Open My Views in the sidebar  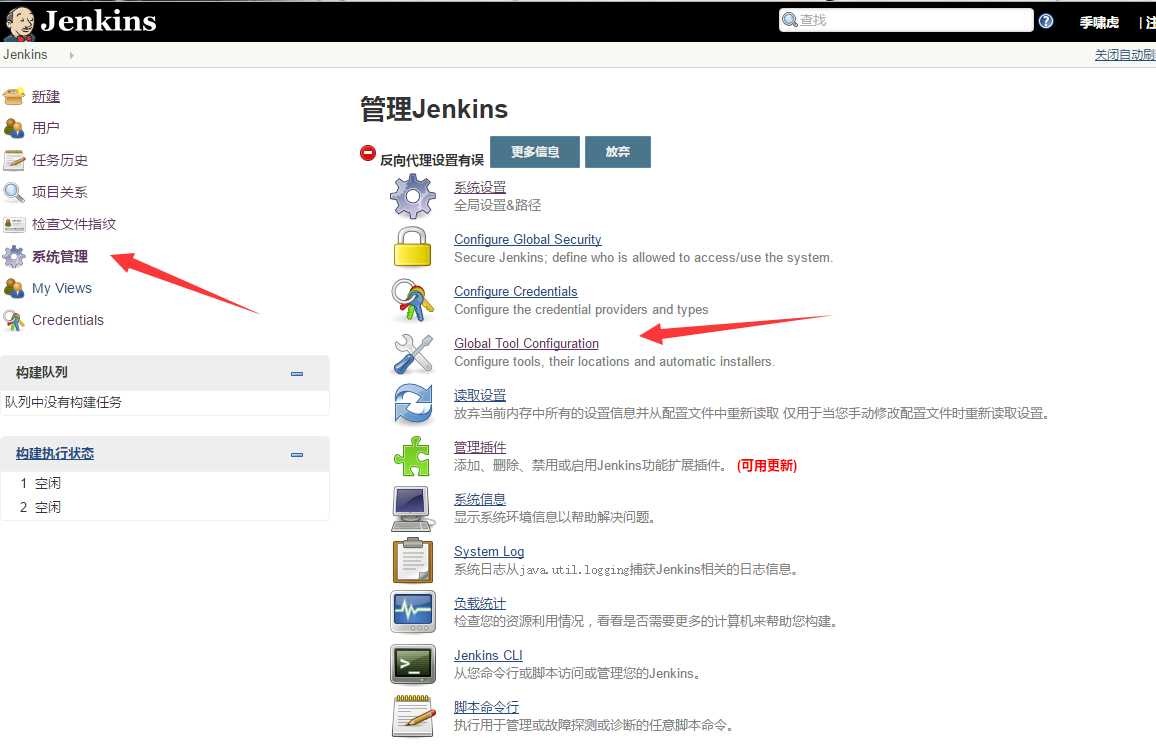(x=62, y=288)
